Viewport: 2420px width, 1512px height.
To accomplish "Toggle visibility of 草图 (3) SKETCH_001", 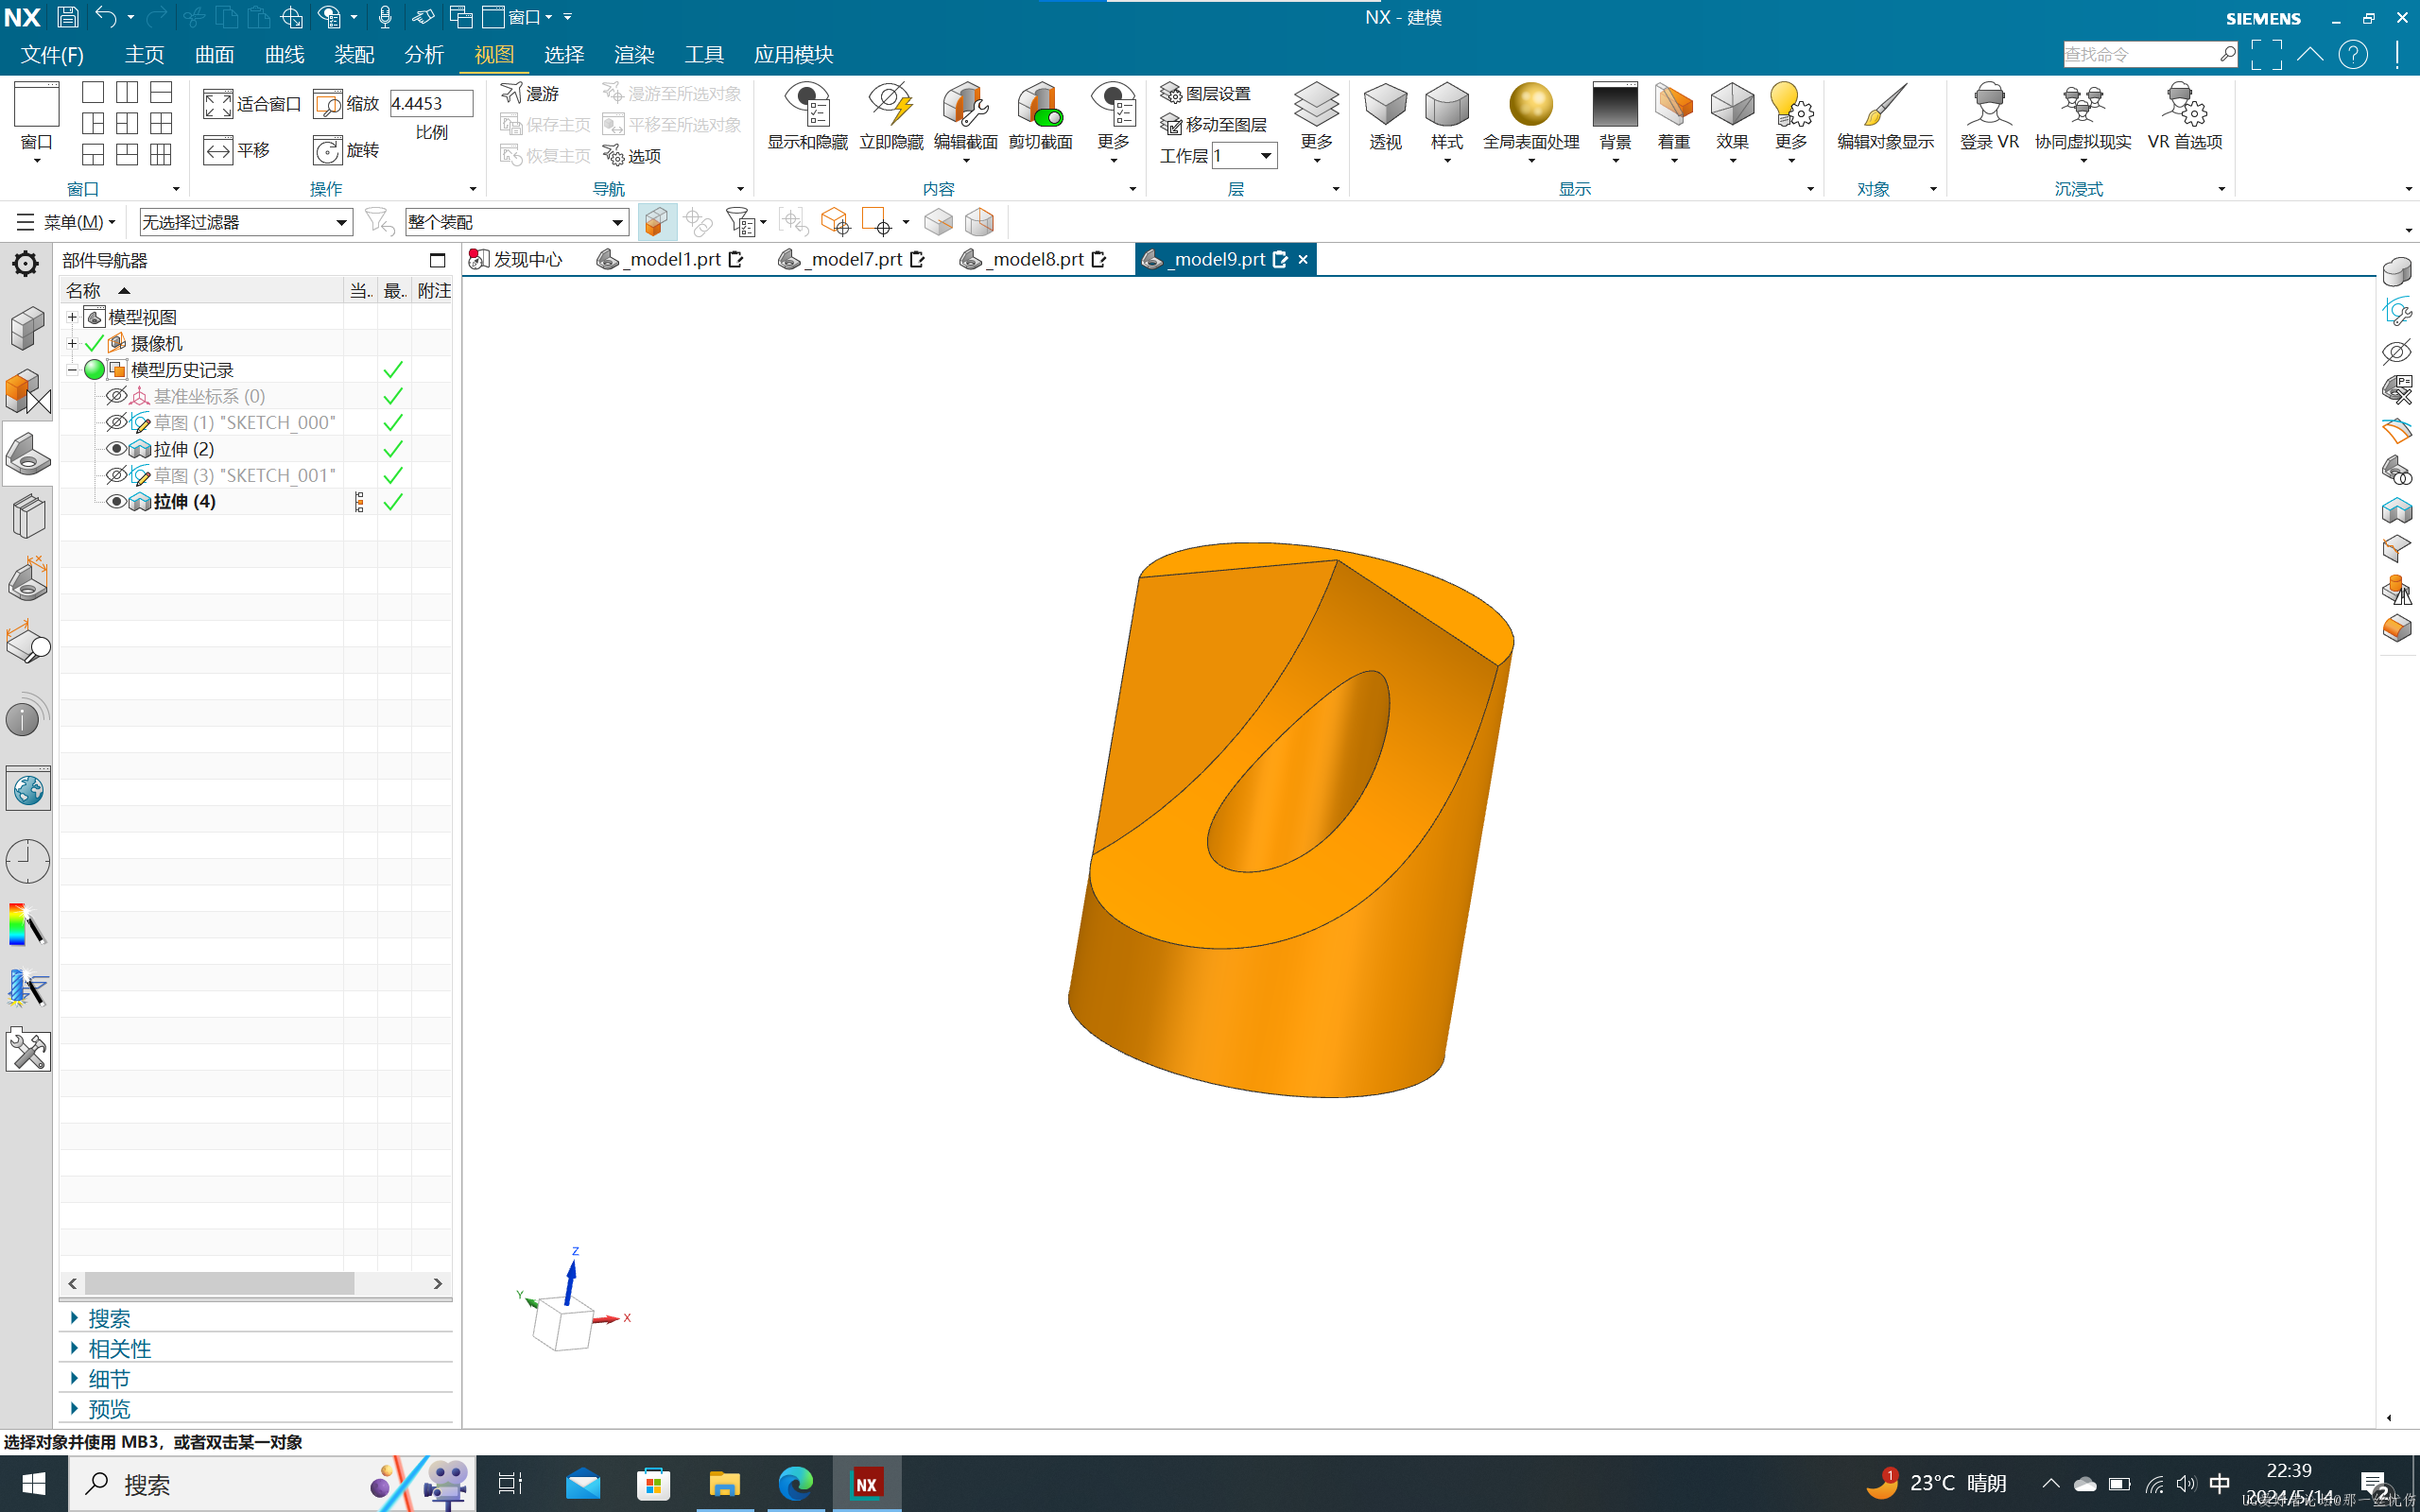I will (x=116, y=475).
